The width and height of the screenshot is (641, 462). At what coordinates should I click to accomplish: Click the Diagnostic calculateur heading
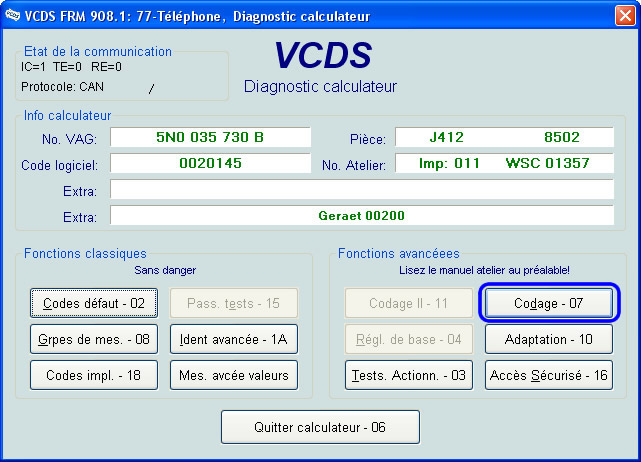320,86
